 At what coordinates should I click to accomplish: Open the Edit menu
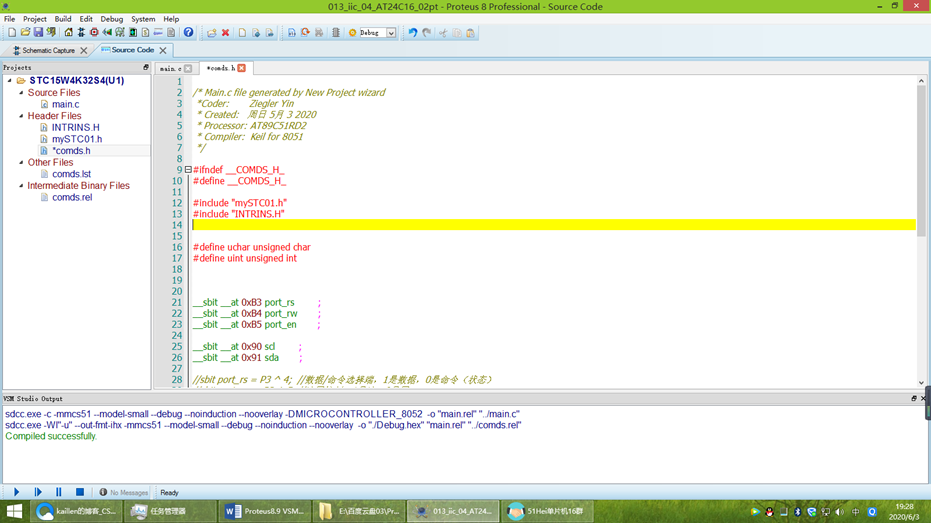point(86,19)
